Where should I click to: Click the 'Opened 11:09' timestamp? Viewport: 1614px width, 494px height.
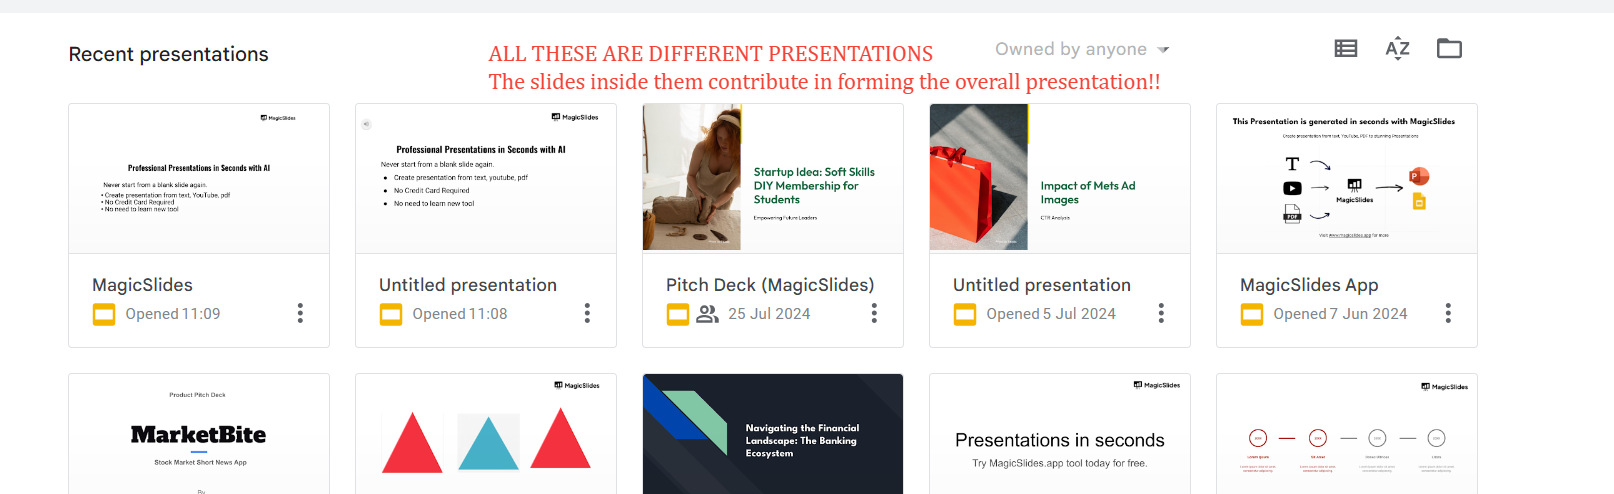coord(173,314)
